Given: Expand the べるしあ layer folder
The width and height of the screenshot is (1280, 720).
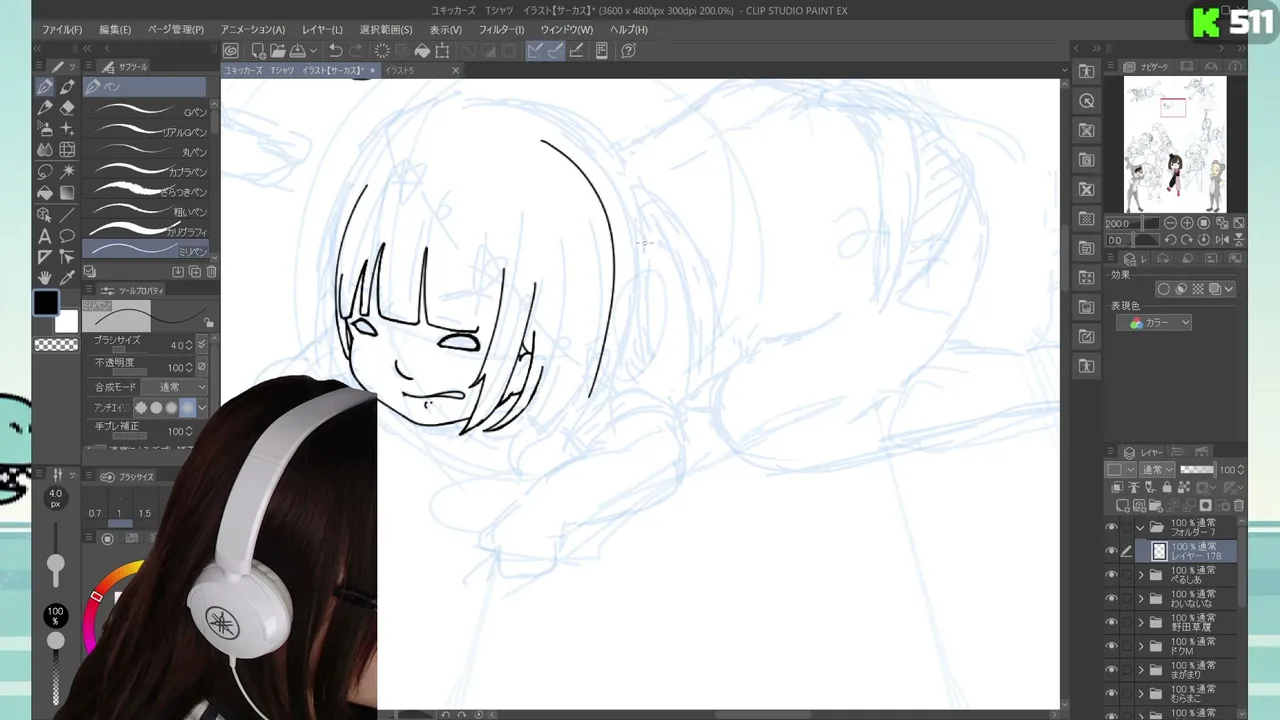Looking at the screenshot, I should click(x=1140, y=575).
